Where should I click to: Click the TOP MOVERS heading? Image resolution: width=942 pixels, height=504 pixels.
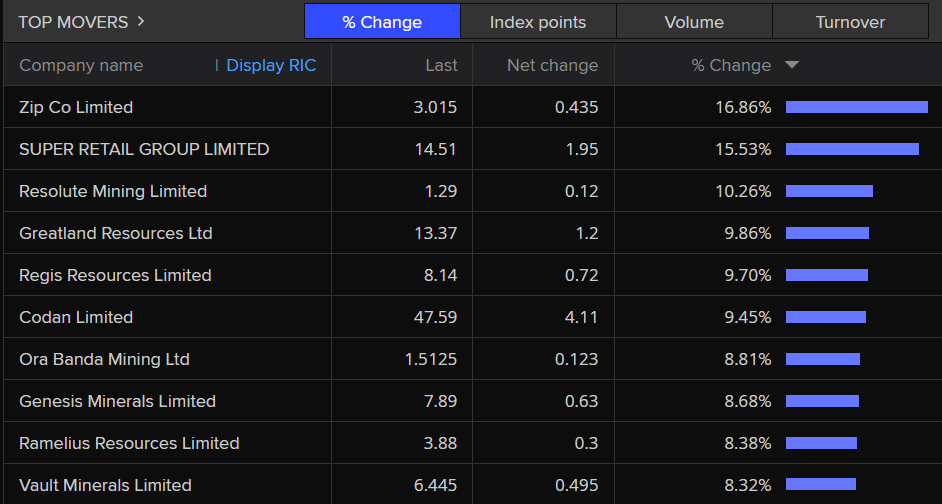[73, 22]
